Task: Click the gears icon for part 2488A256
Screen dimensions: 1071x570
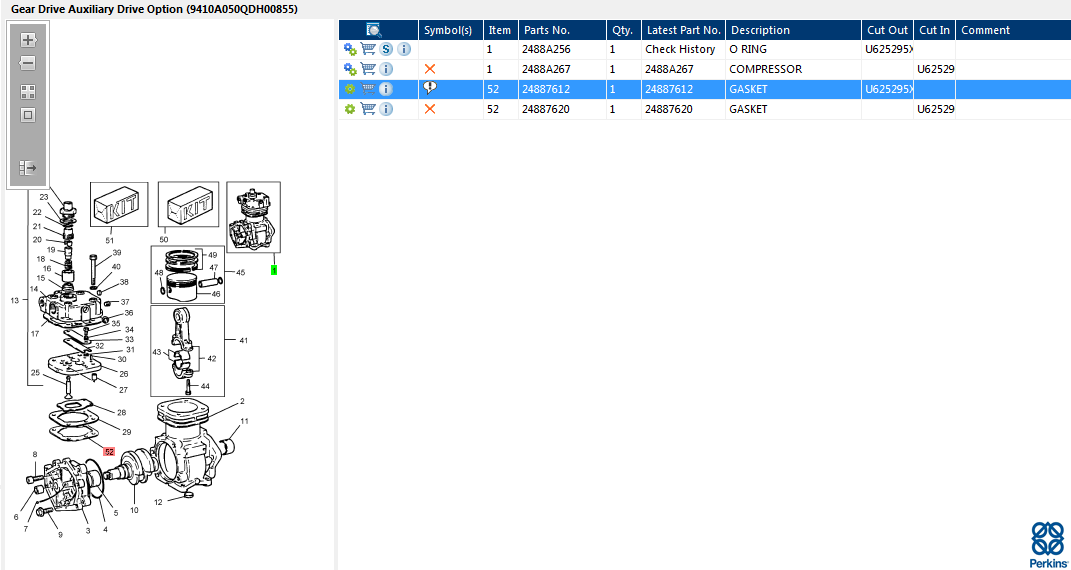Action: 350,49
